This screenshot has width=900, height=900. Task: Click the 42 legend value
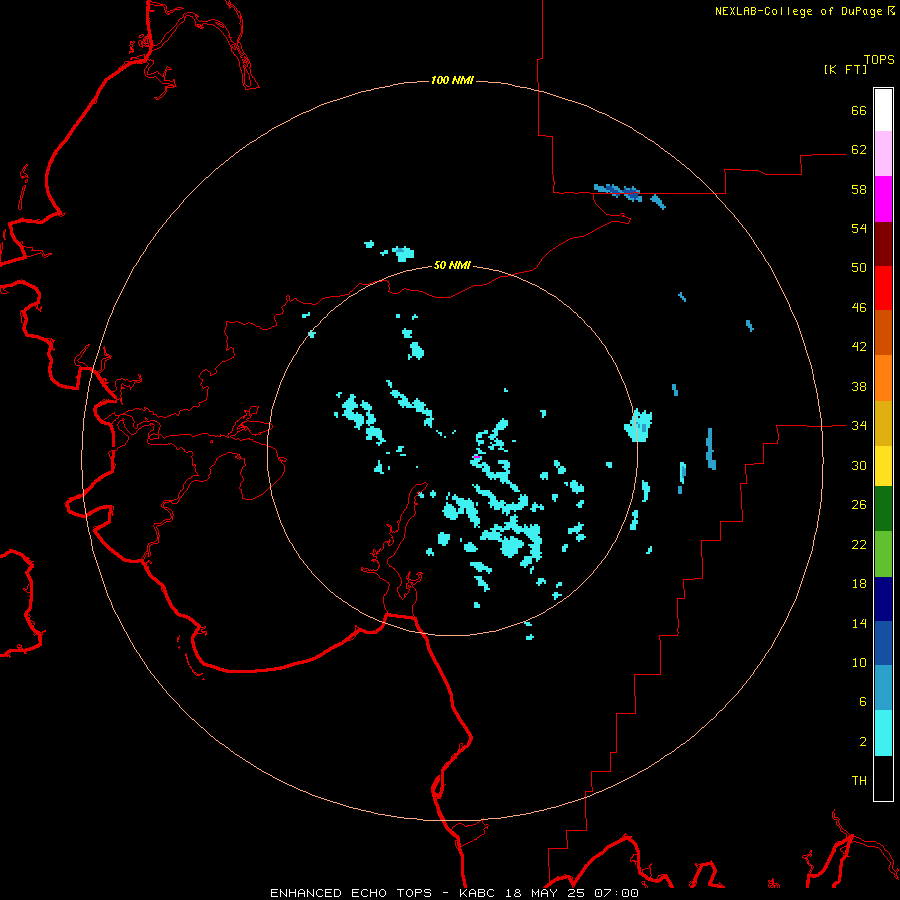coord(859,347)
